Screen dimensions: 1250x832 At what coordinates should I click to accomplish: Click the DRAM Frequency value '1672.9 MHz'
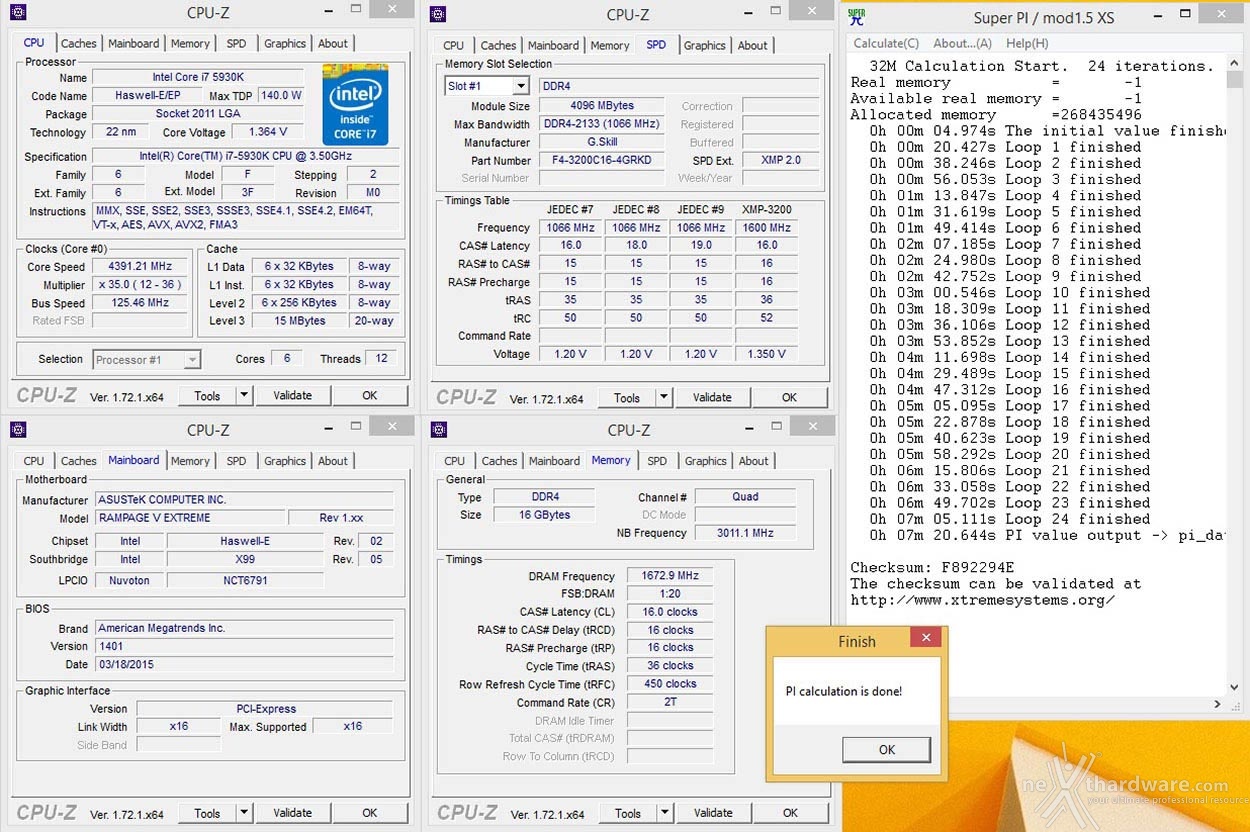pos(670,576)
